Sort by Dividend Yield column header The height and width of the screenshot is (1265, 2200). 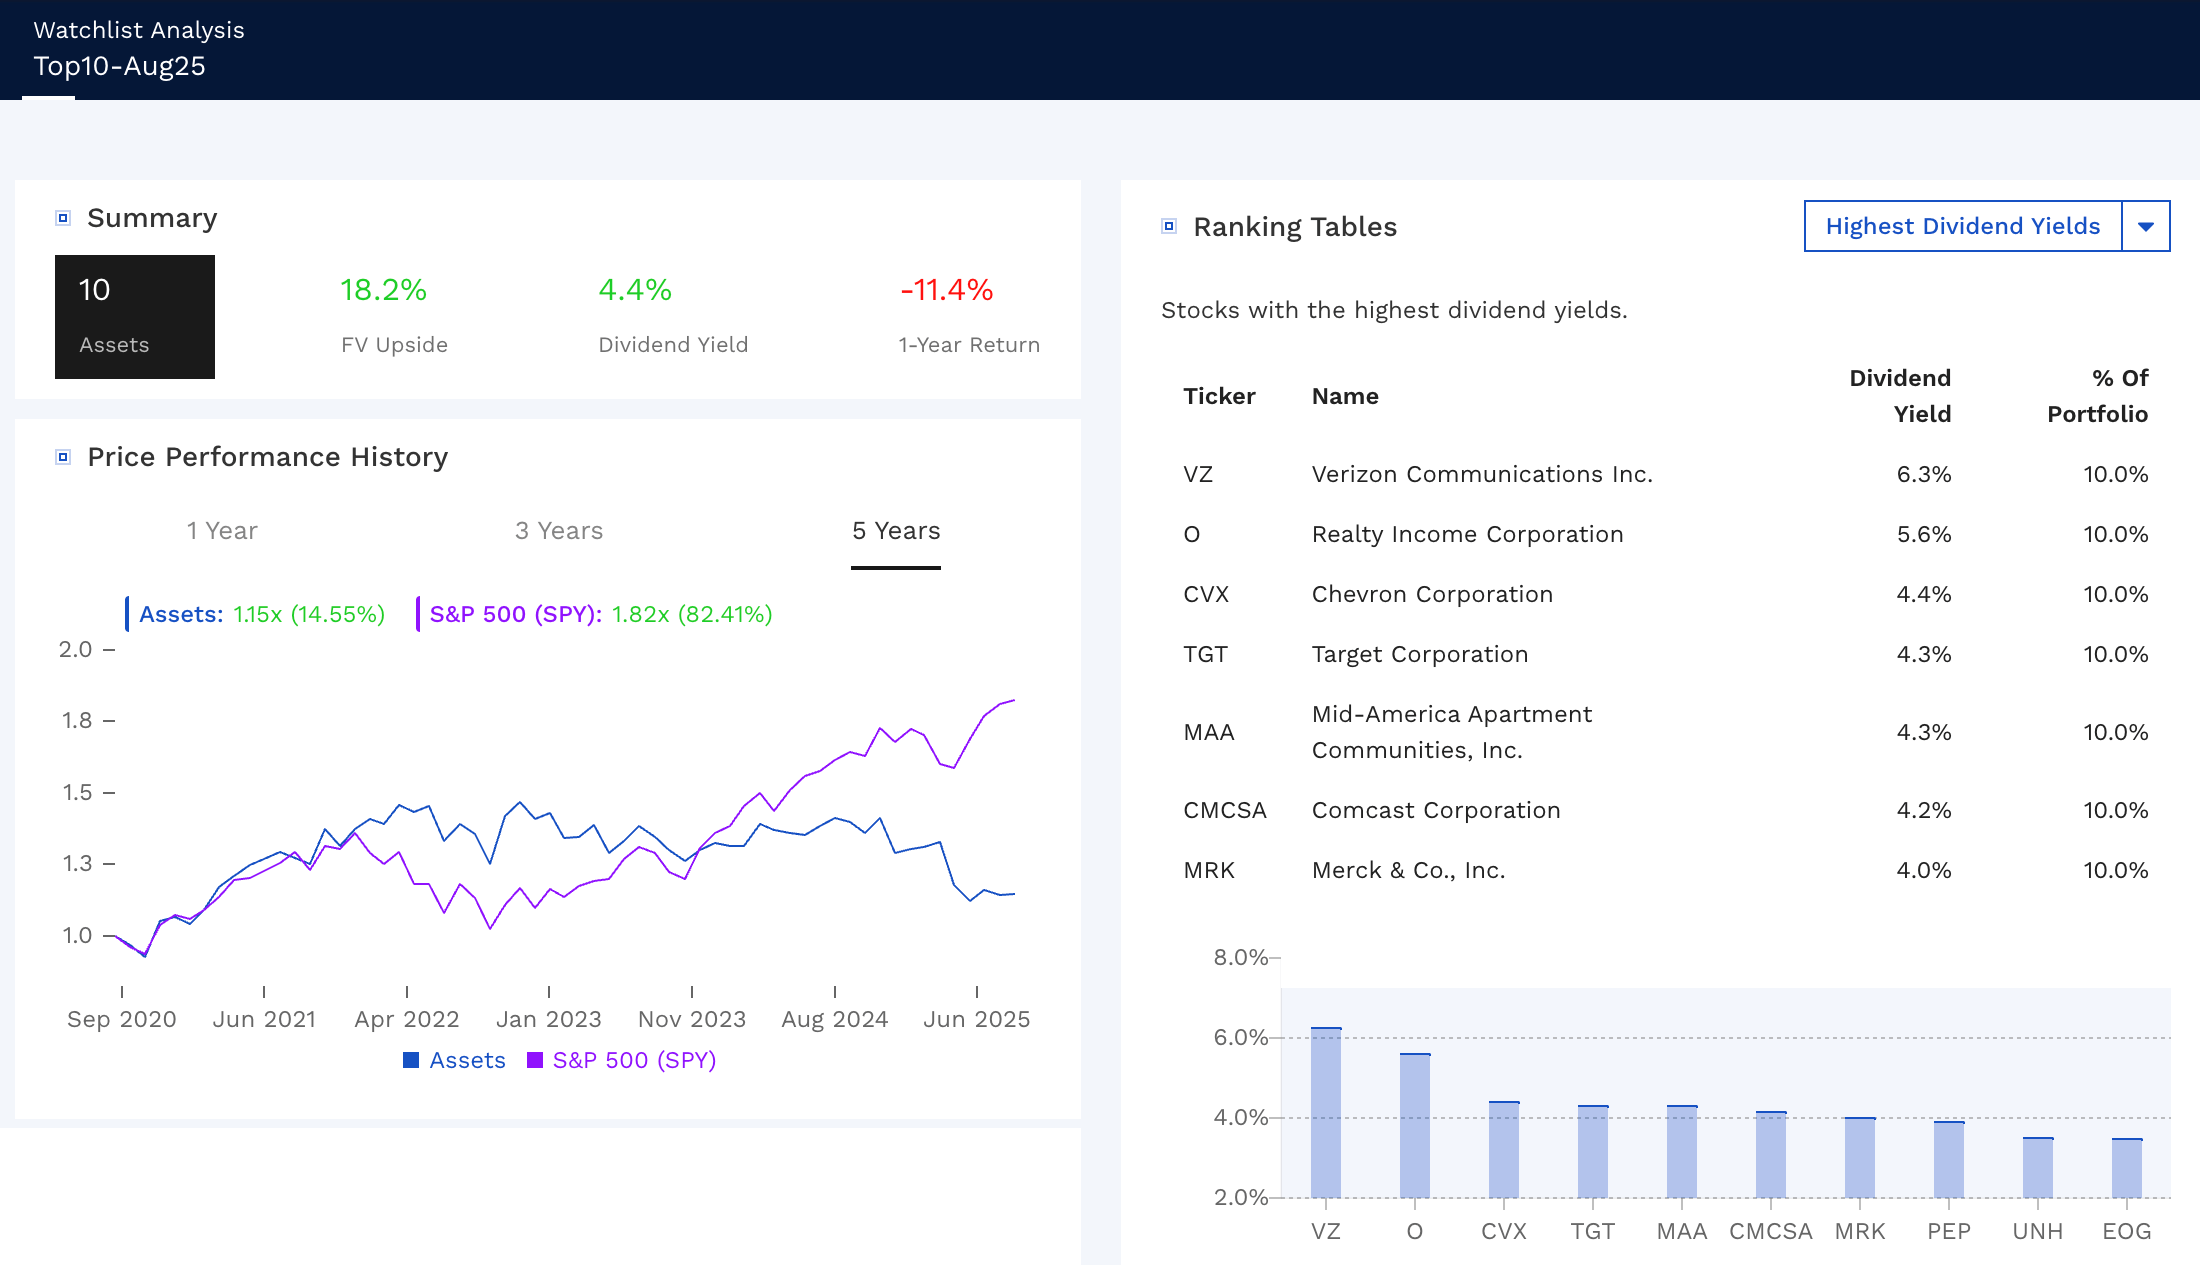(1900, 396)
